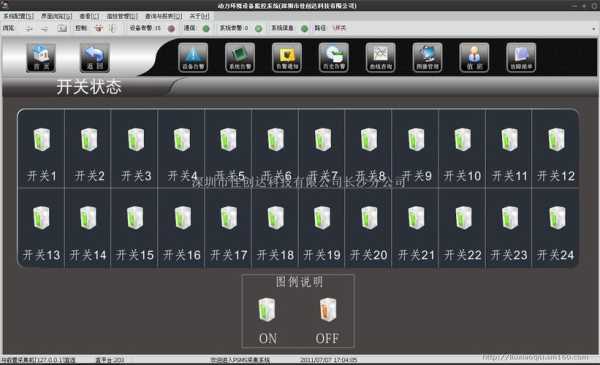Open the 关于[H] menu
This screenshot has width=600, height=365.
[x=199, y=16]
